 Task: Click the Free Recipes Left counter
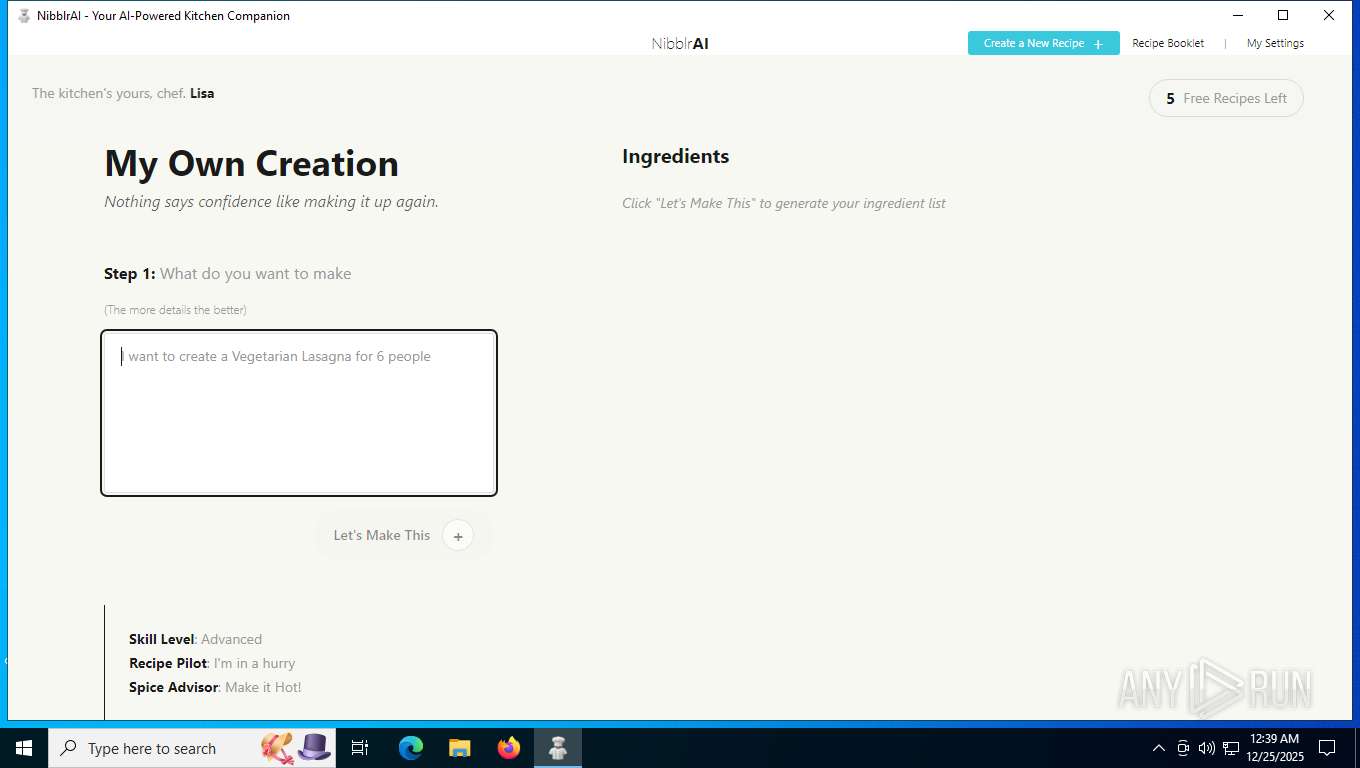pyautogui.click(x=1226, y=98)
